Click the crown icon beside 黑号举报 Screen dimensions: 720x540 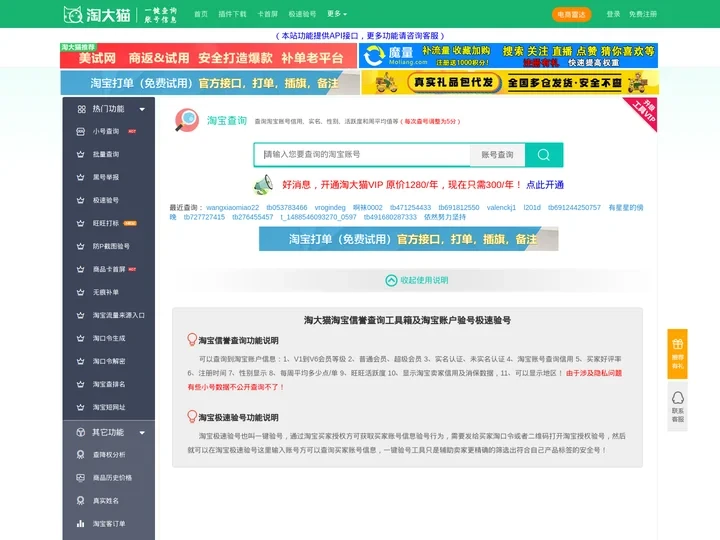80,177
